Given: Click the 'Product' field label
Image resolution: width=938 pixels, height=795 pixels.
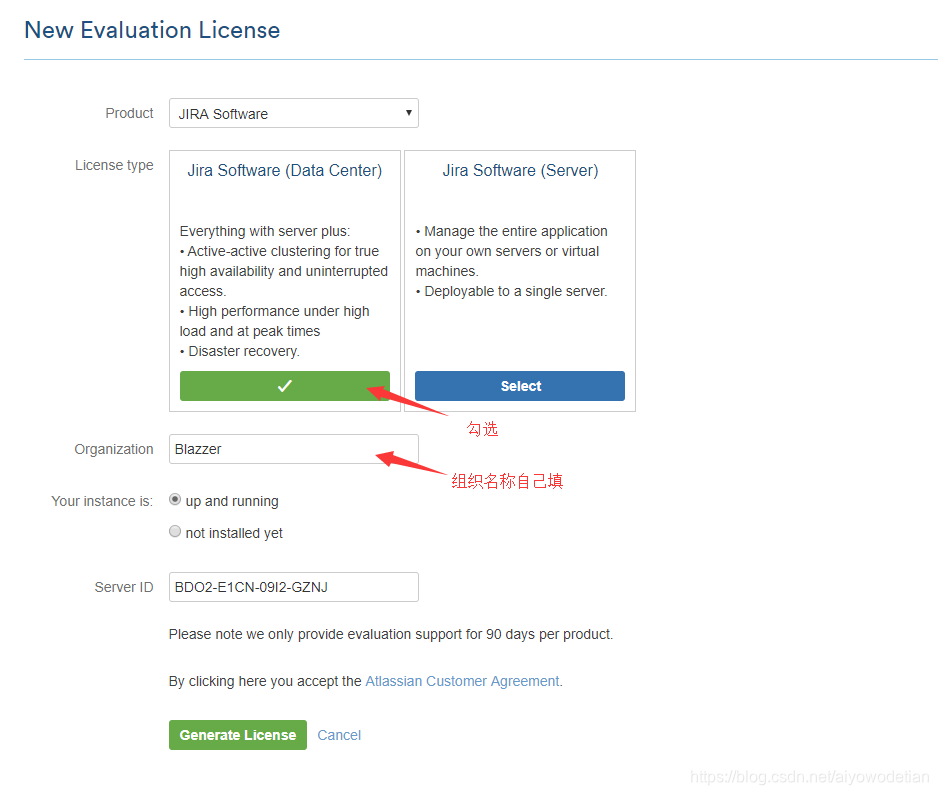Looking at the screenshot, I should click(x=129, y=113).
